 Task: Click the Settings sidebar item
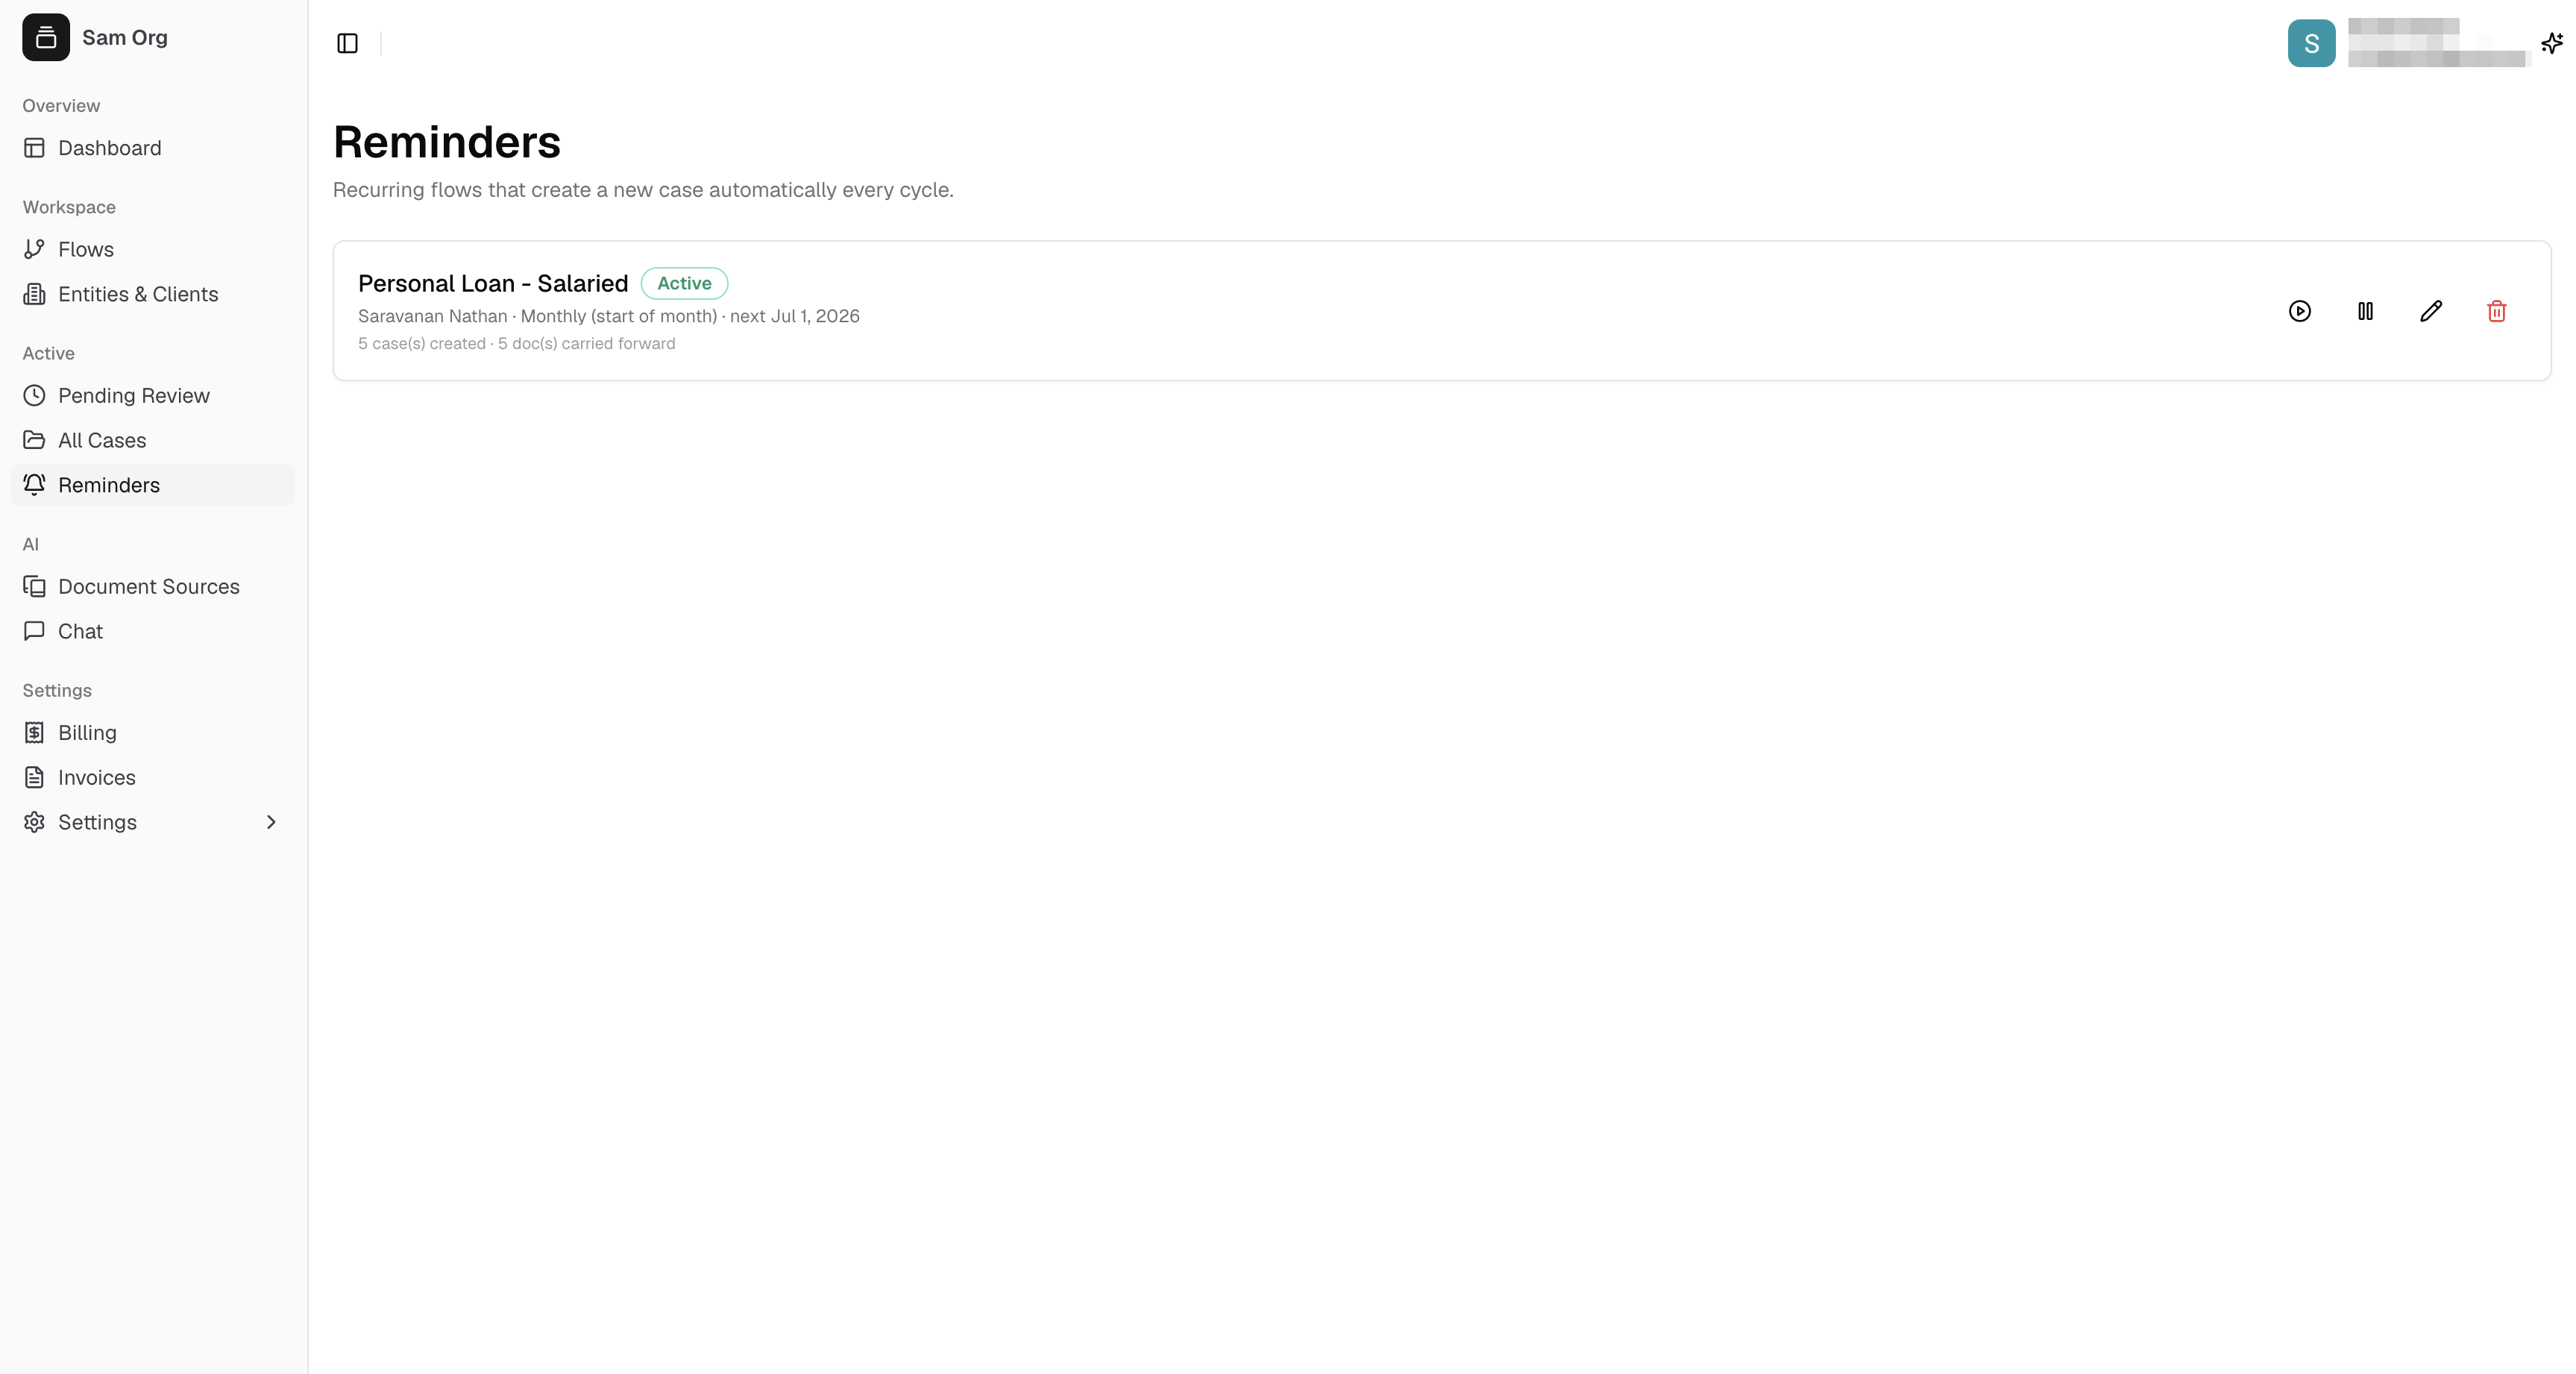[153, 822]
